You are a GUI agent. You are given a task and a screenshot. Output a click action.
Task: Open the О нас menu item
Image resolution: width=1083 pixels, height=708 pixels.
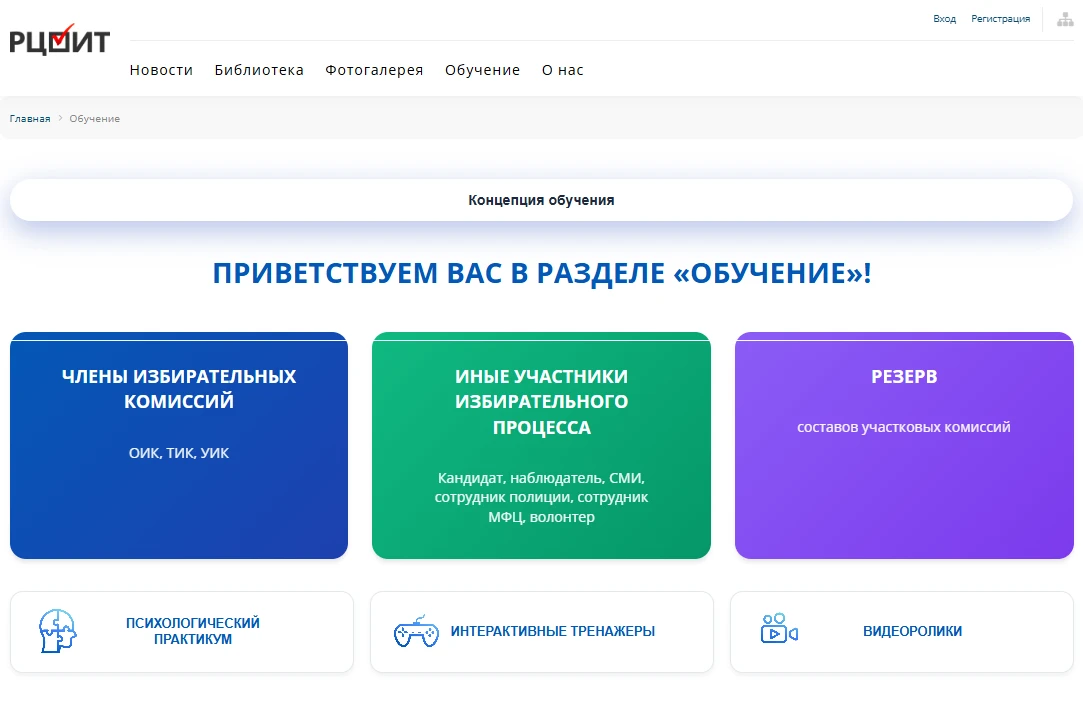[x=562, y=70]
